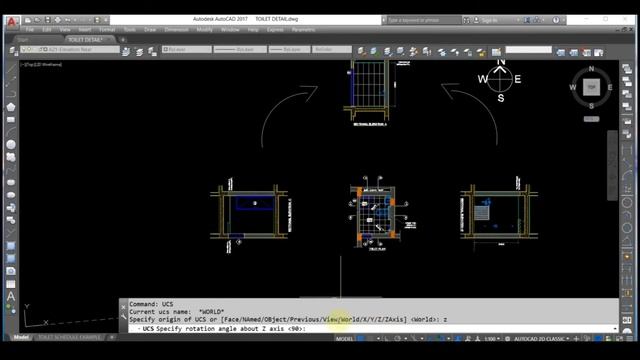Select the Insert Block tool
This screenshot has width=640, height=360.
11,208
